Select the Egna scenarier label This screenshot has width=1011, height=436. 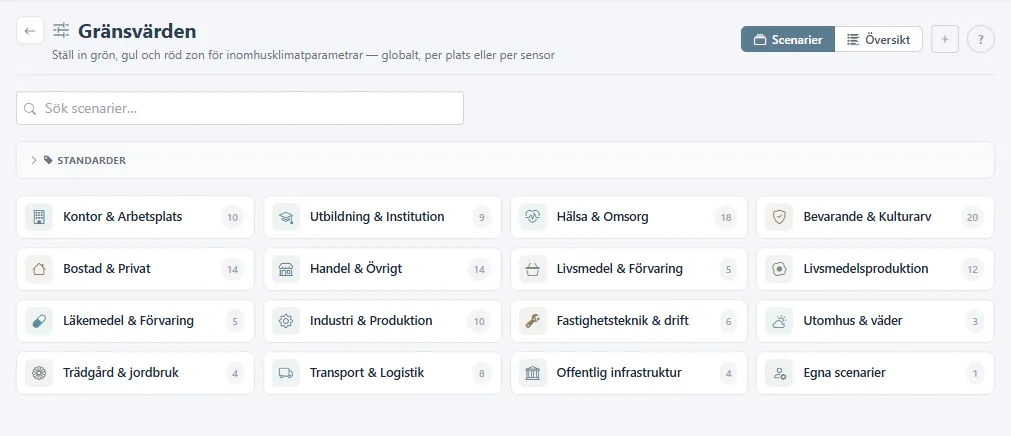[x=845, y=373]
